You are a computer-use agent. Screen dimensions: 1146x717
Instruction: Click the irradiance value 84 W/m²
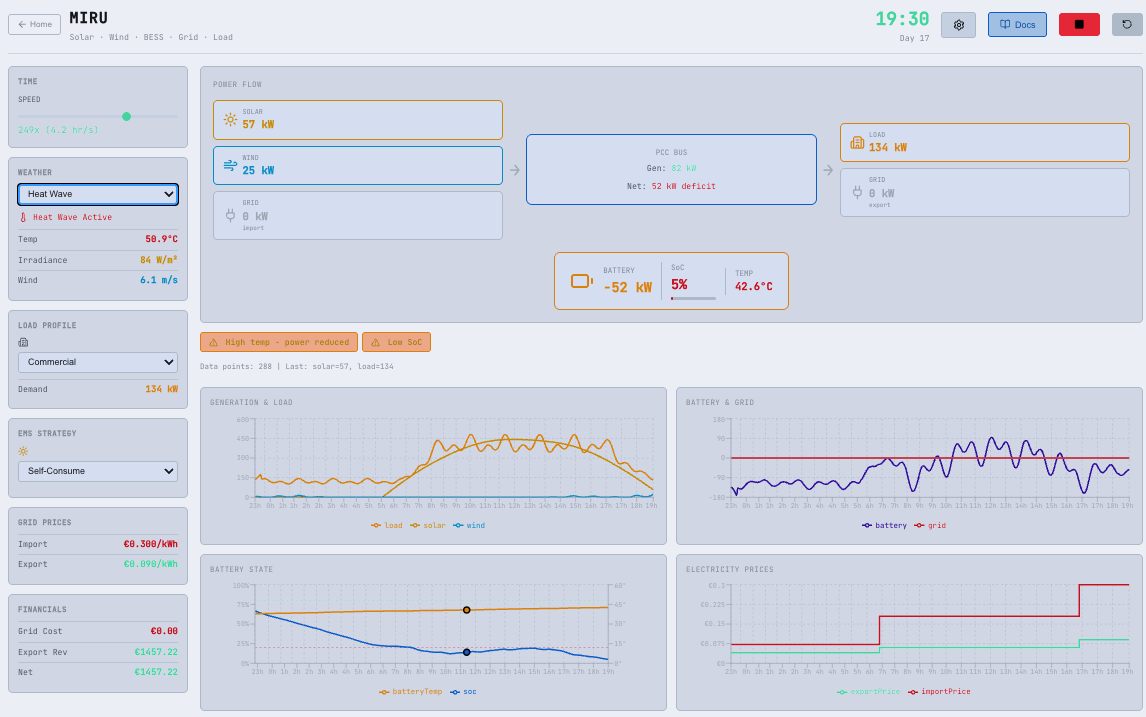coord(159,259)
